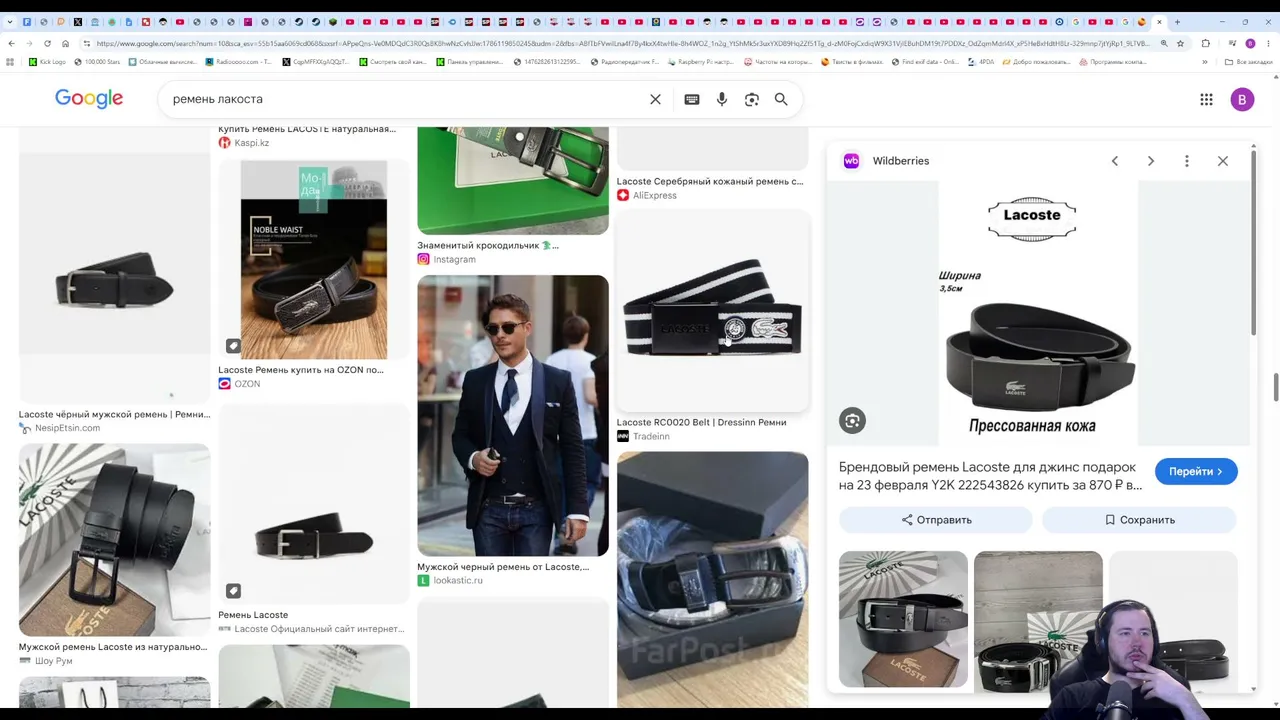
Task: Open the NesipEtsin.com source link
Action: [60, 428]
